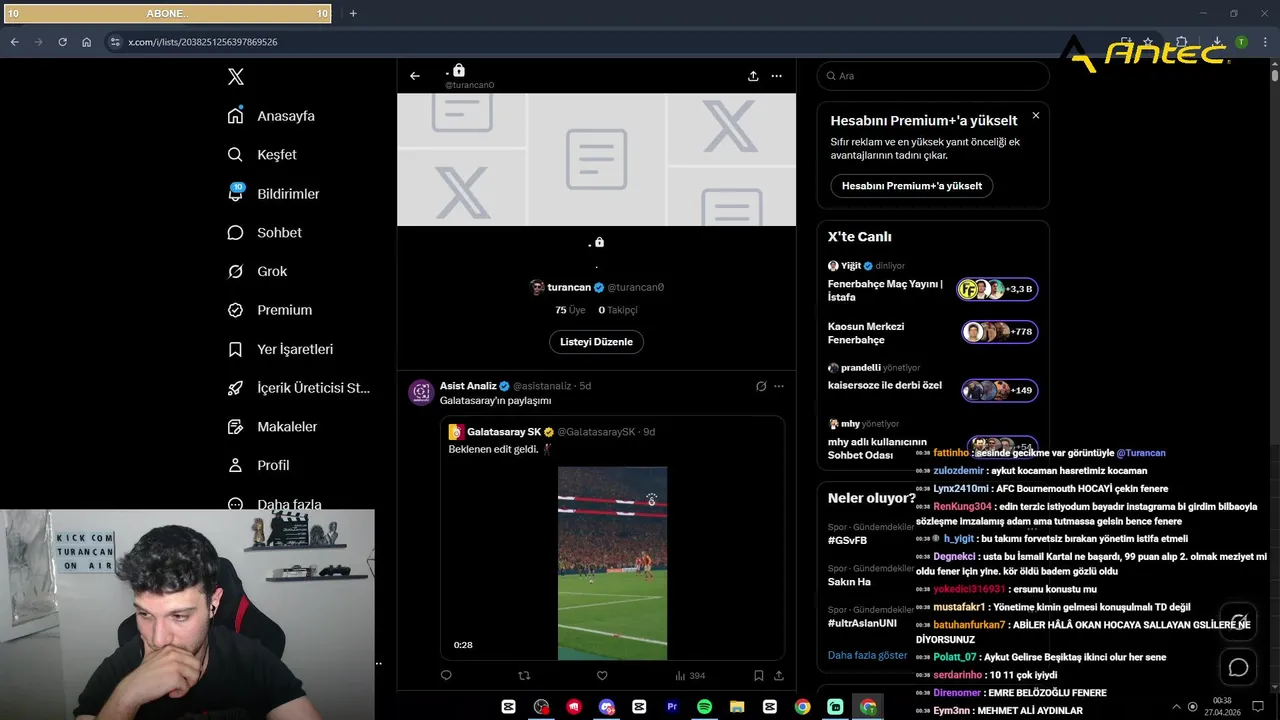The width and height of the screenshot is (1280, 720).
Task: Click the X logo in the sidebar
Action: point(235,77)
